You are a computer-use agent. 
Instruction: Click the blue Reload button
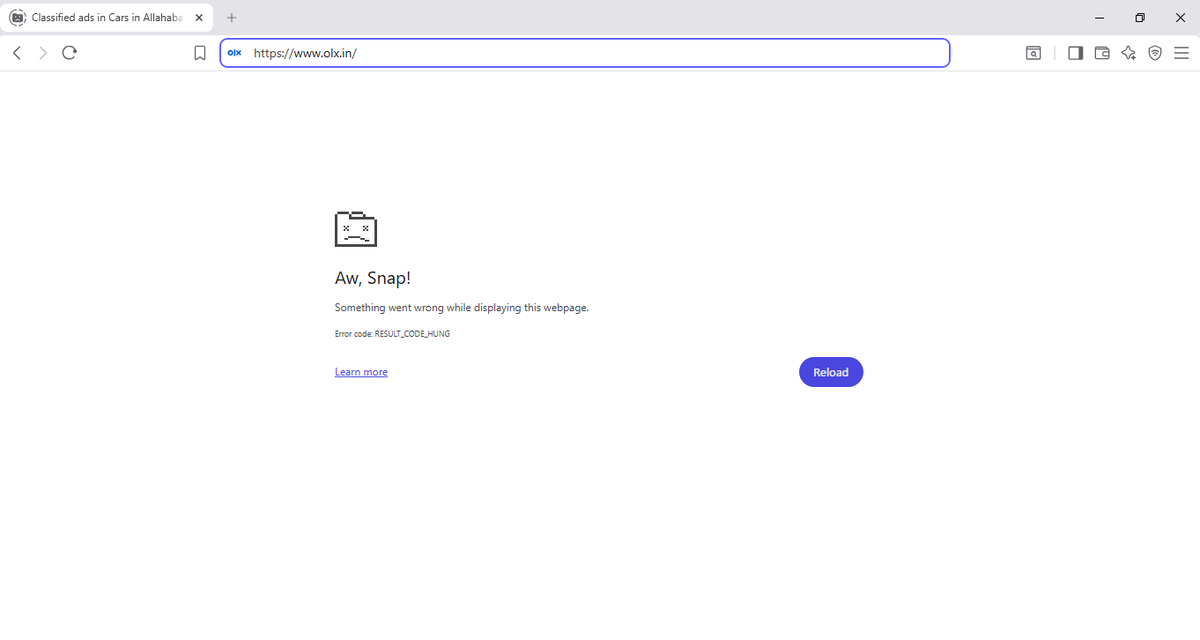click(831, 372)
